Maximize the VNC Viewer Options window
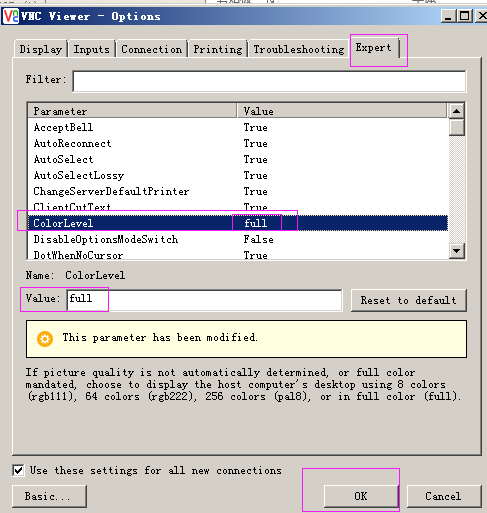Image resolution: width=487 pixels, height=513 pixels. click(x=464, y=16)
